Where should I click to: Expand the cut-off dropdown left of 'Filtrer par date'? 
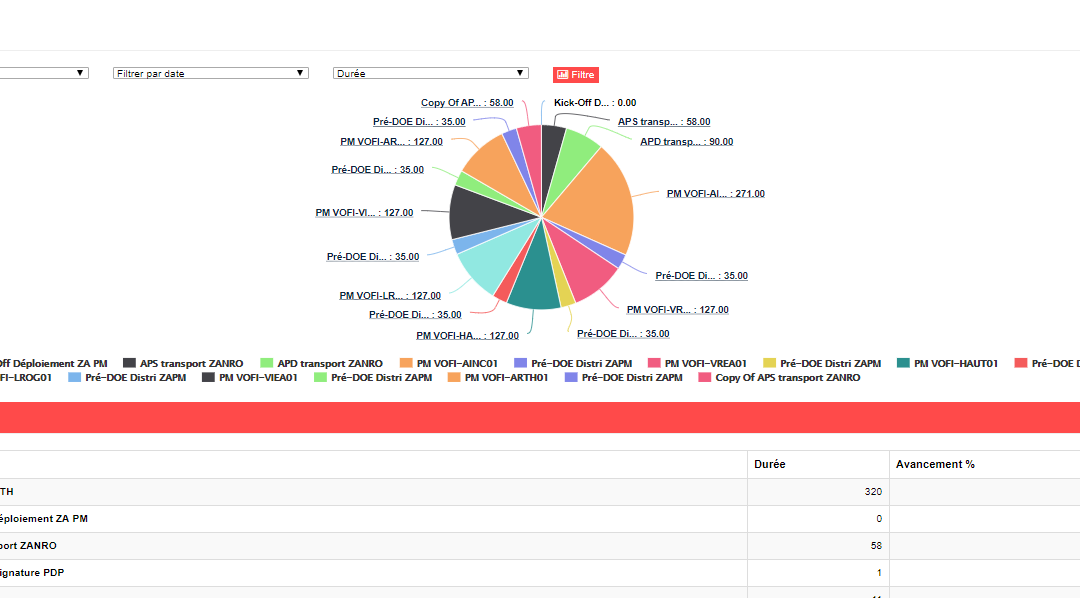(44, 73)
